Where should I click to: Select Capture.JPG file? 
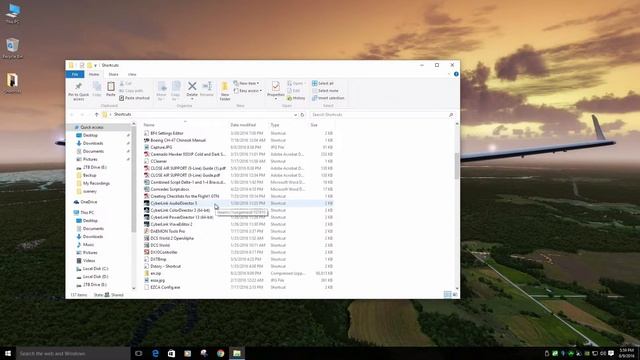pos(161,147)
